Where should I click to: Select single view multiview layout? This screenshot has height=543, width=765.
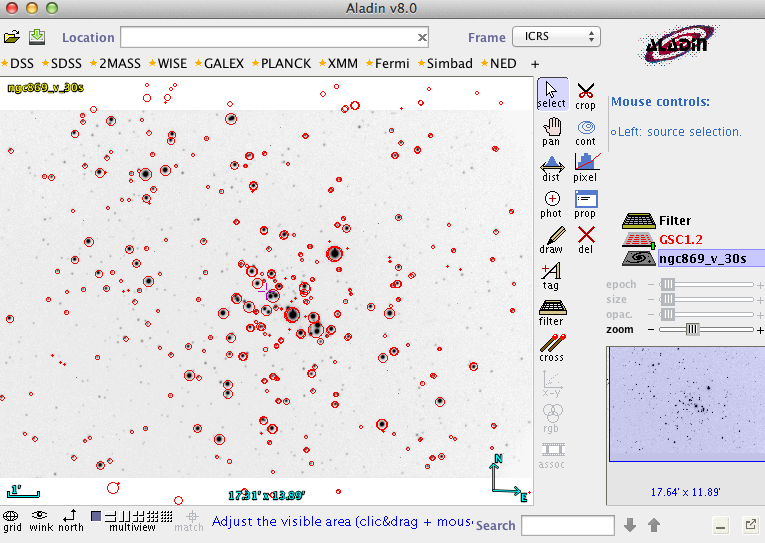[96, 516]
